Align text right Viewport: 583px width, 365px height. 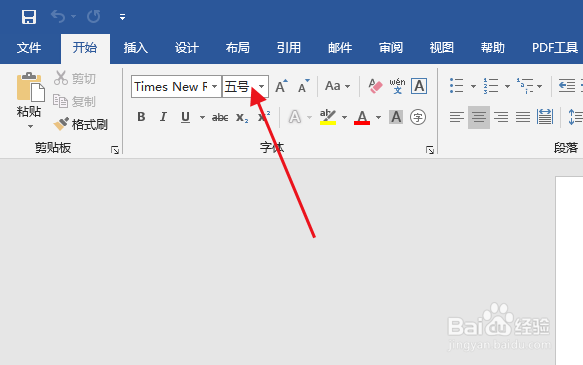pyautogui.click(x=501, y=117)
